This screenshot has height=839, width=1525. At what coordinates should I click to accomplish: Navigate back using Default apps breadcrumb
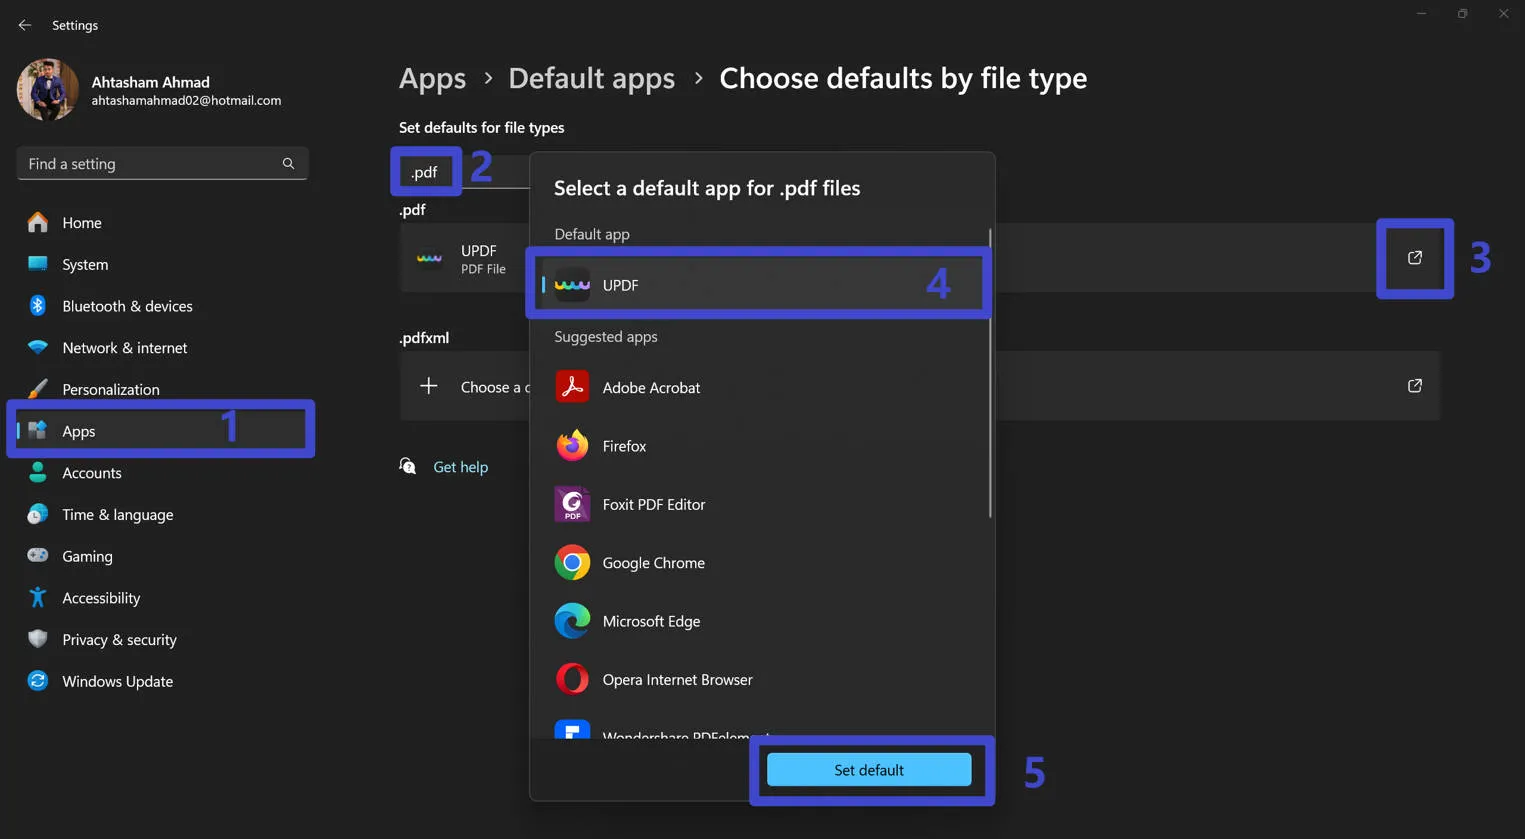[591, 78]
